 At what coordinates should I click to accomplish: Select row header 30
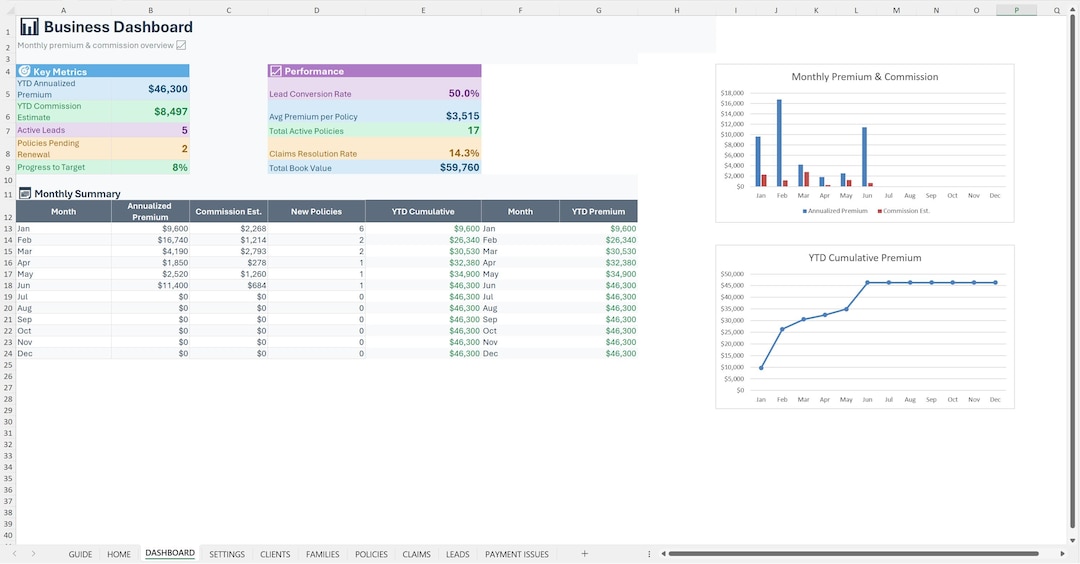tap(8, 421)
